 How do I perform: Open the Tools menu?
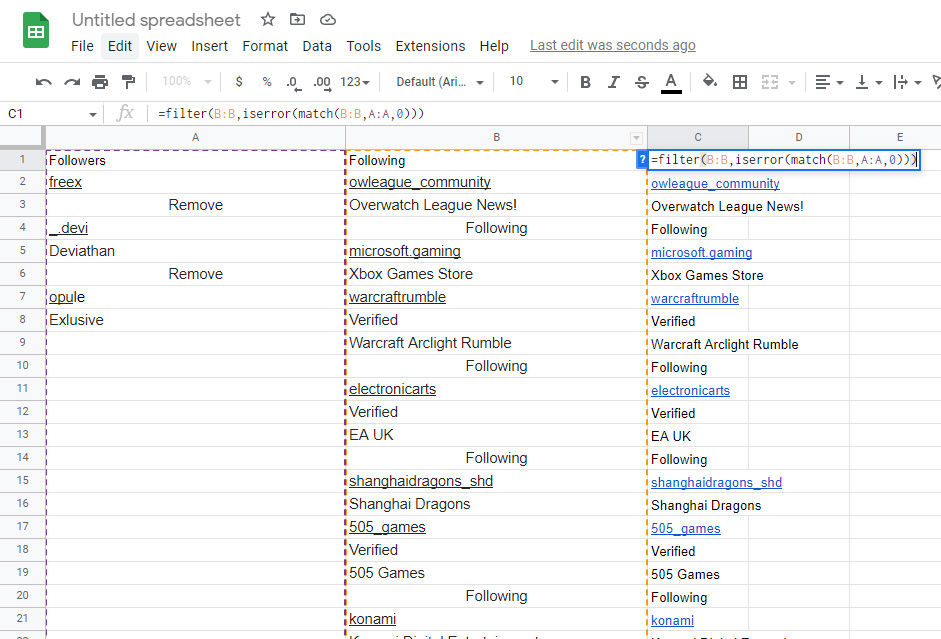tap(364, 46)
